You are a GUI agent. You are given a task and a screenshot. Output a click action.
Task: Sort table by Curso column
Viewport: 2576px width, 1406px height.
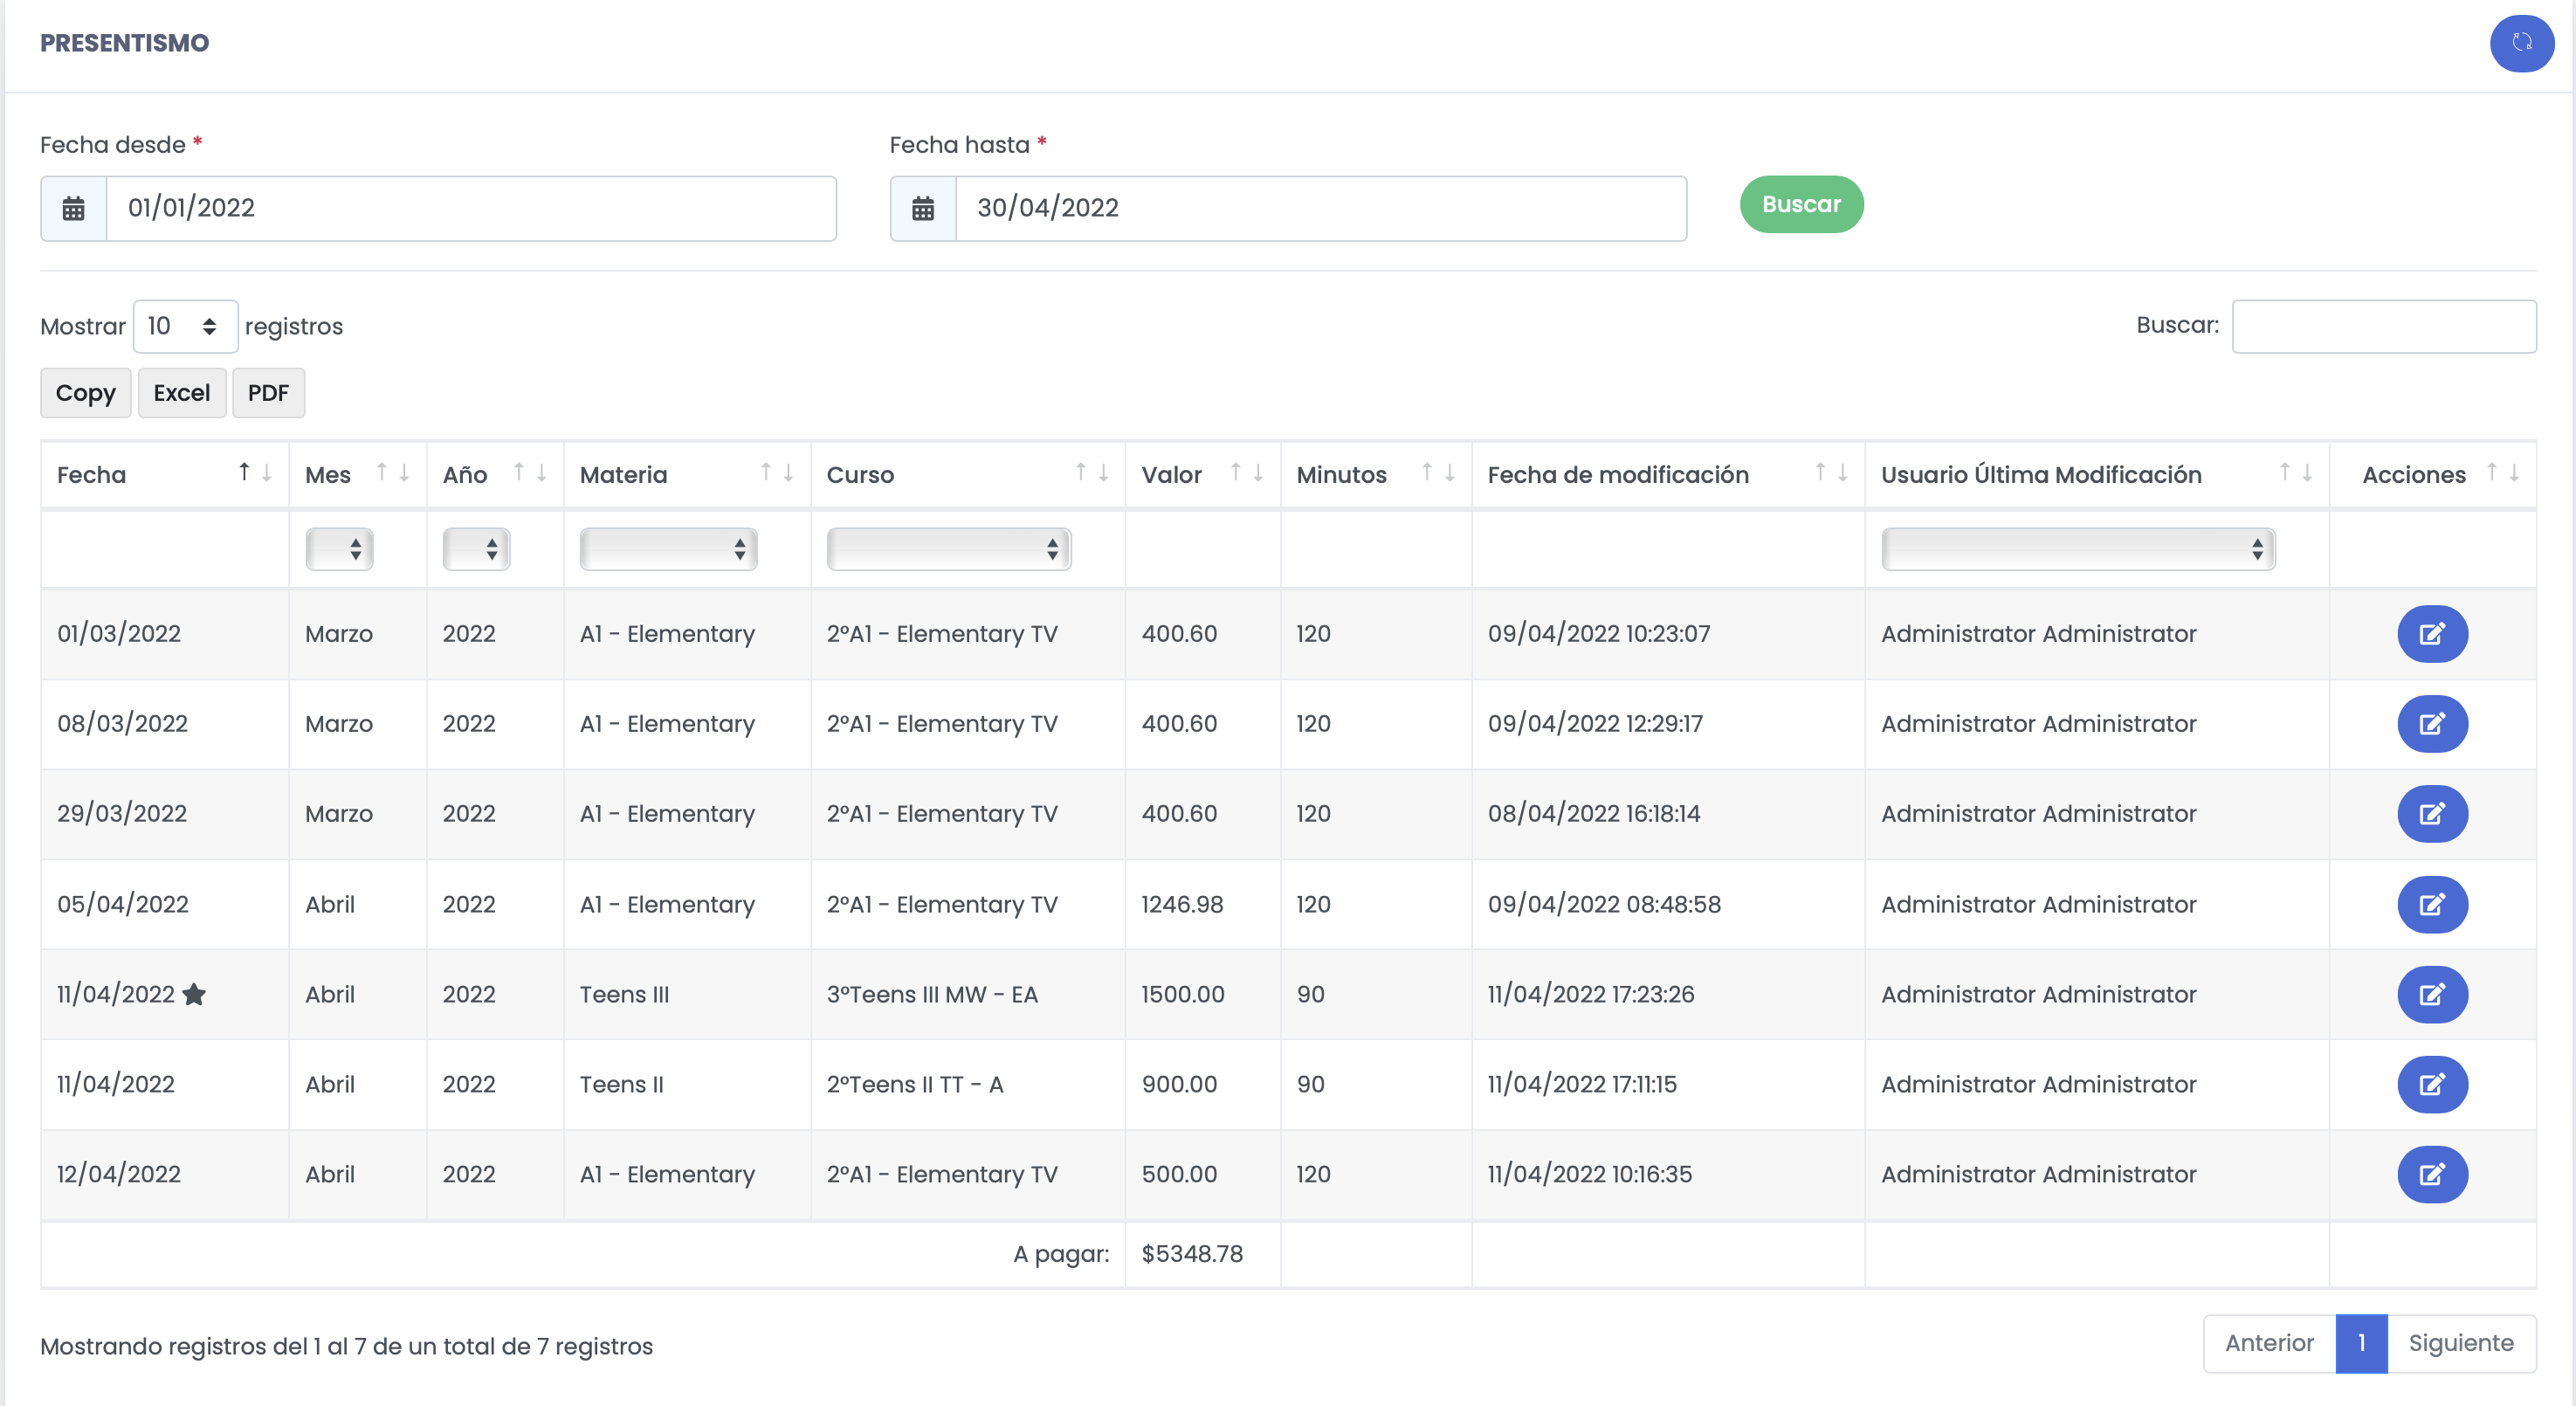click(968, 475)
